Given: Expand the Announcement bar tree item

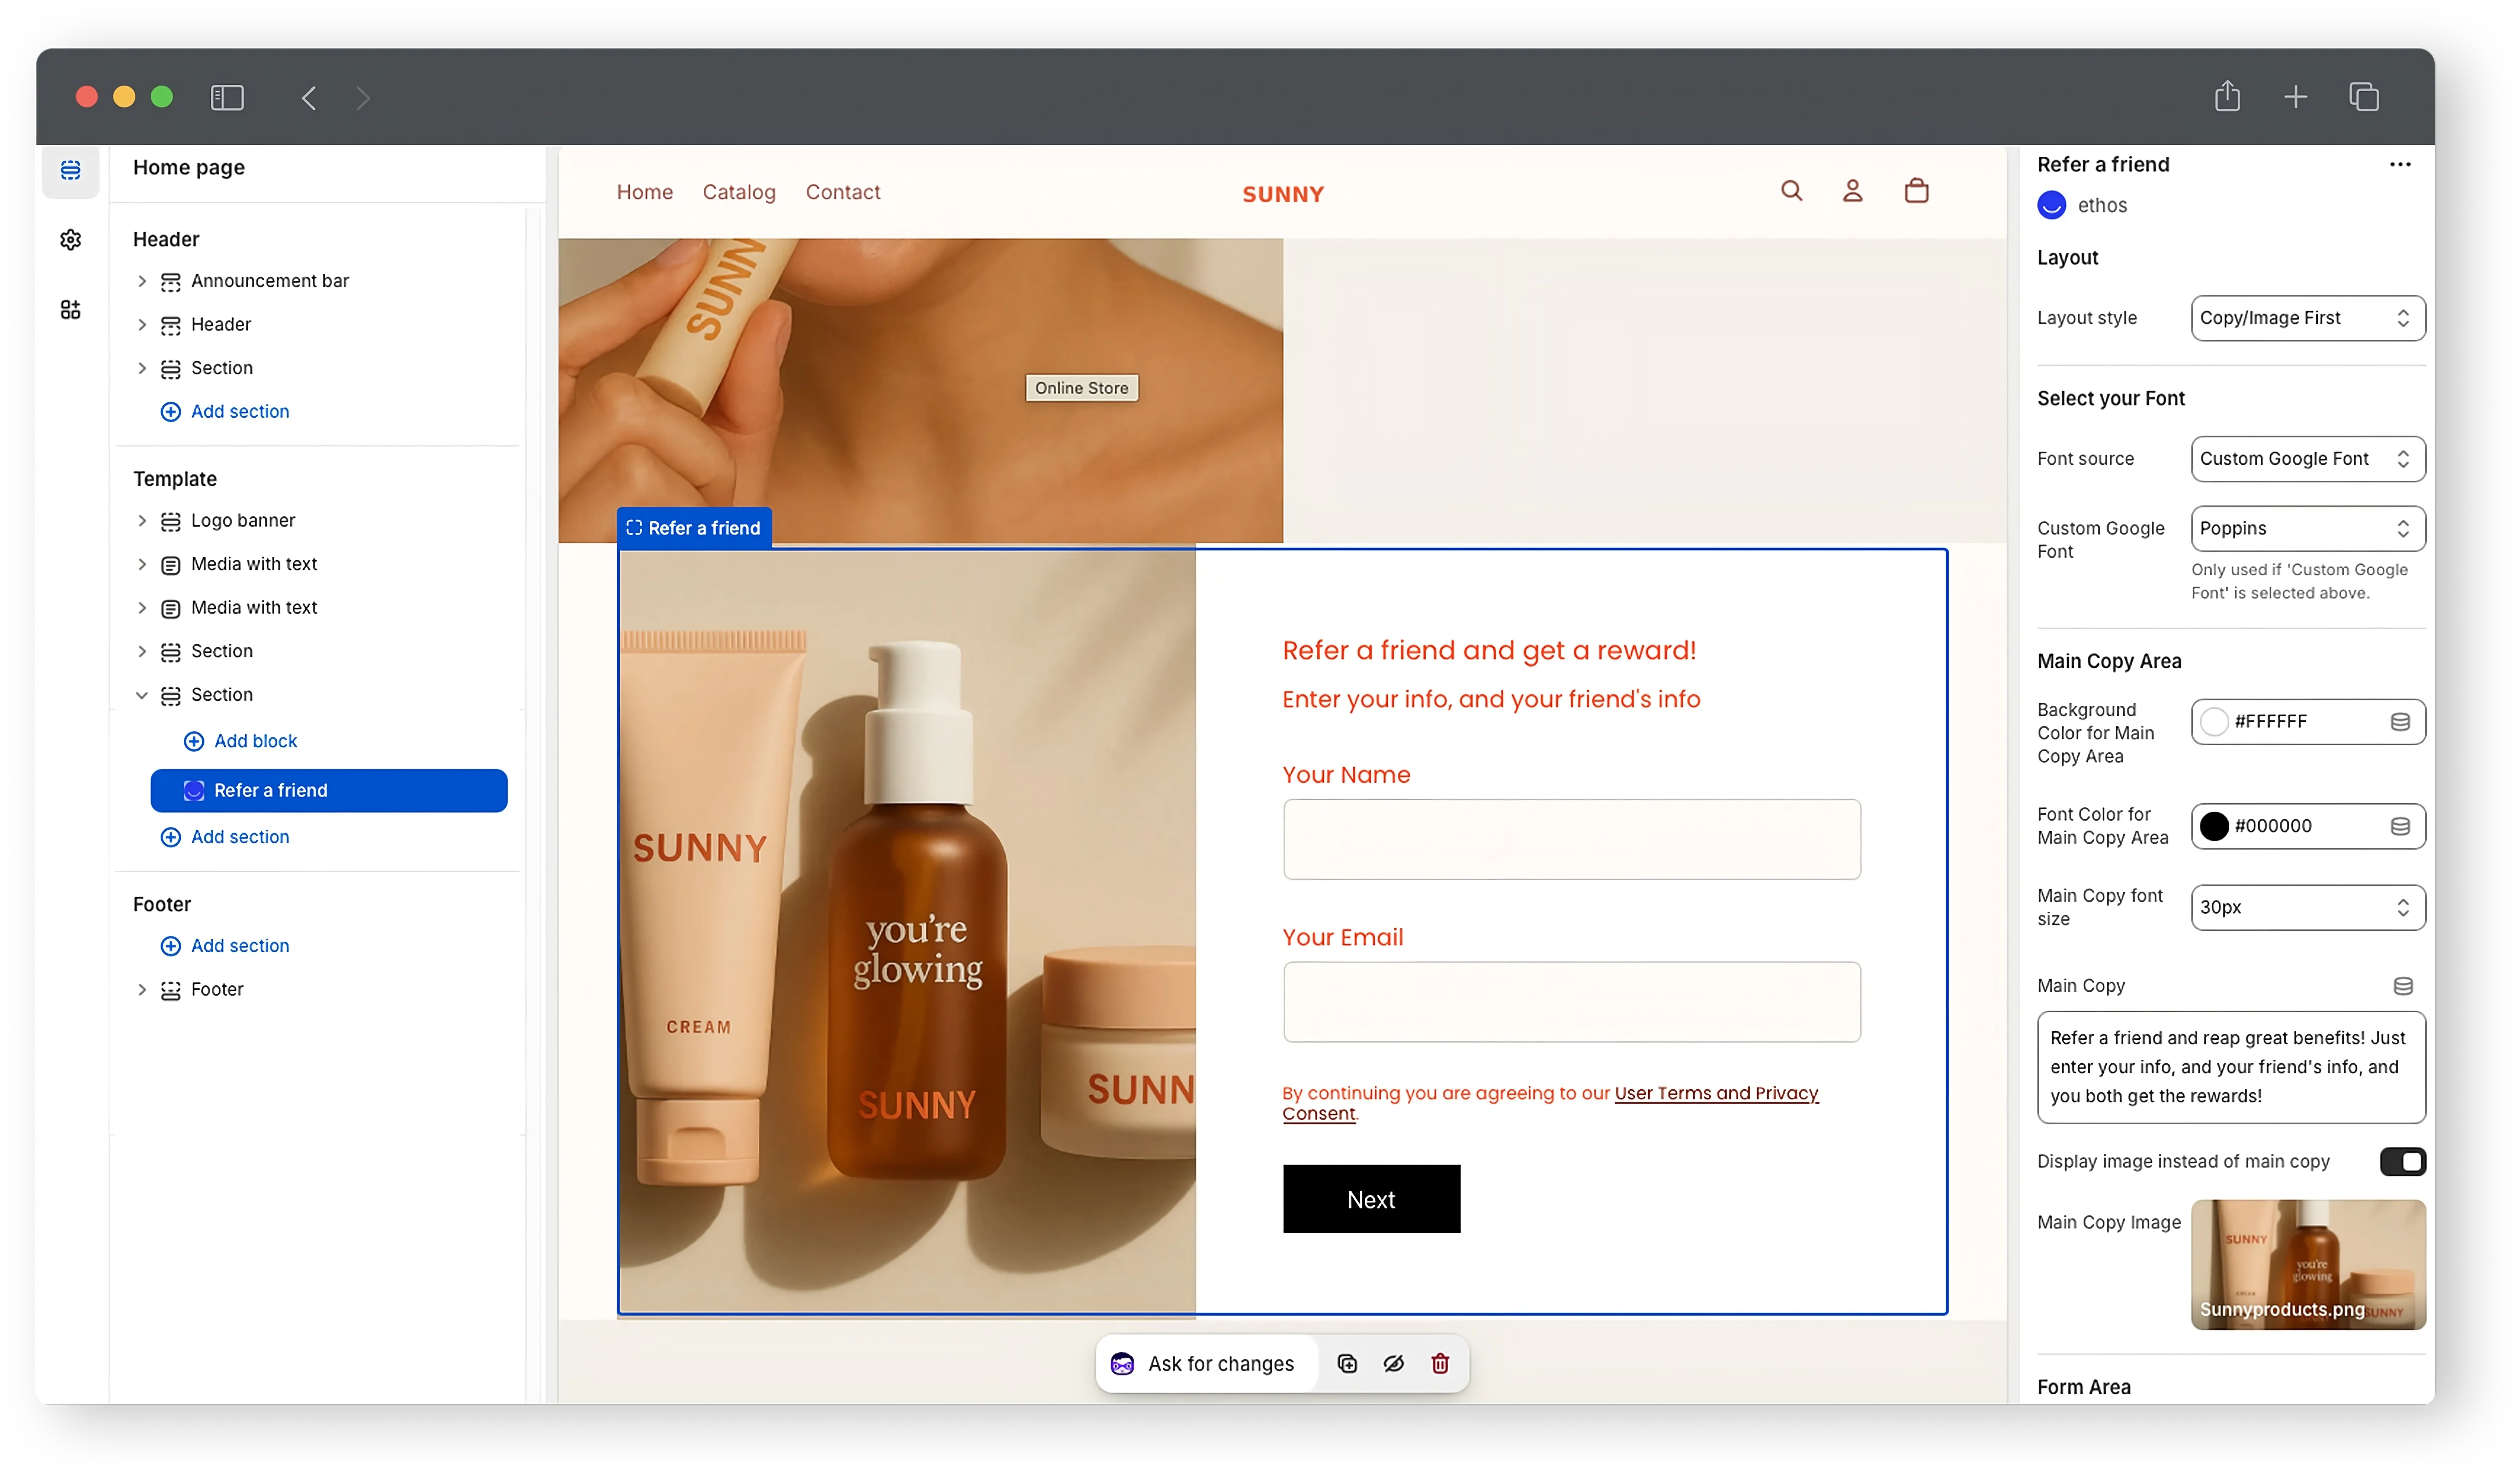Looking at the screenshot, I should 142,281.
